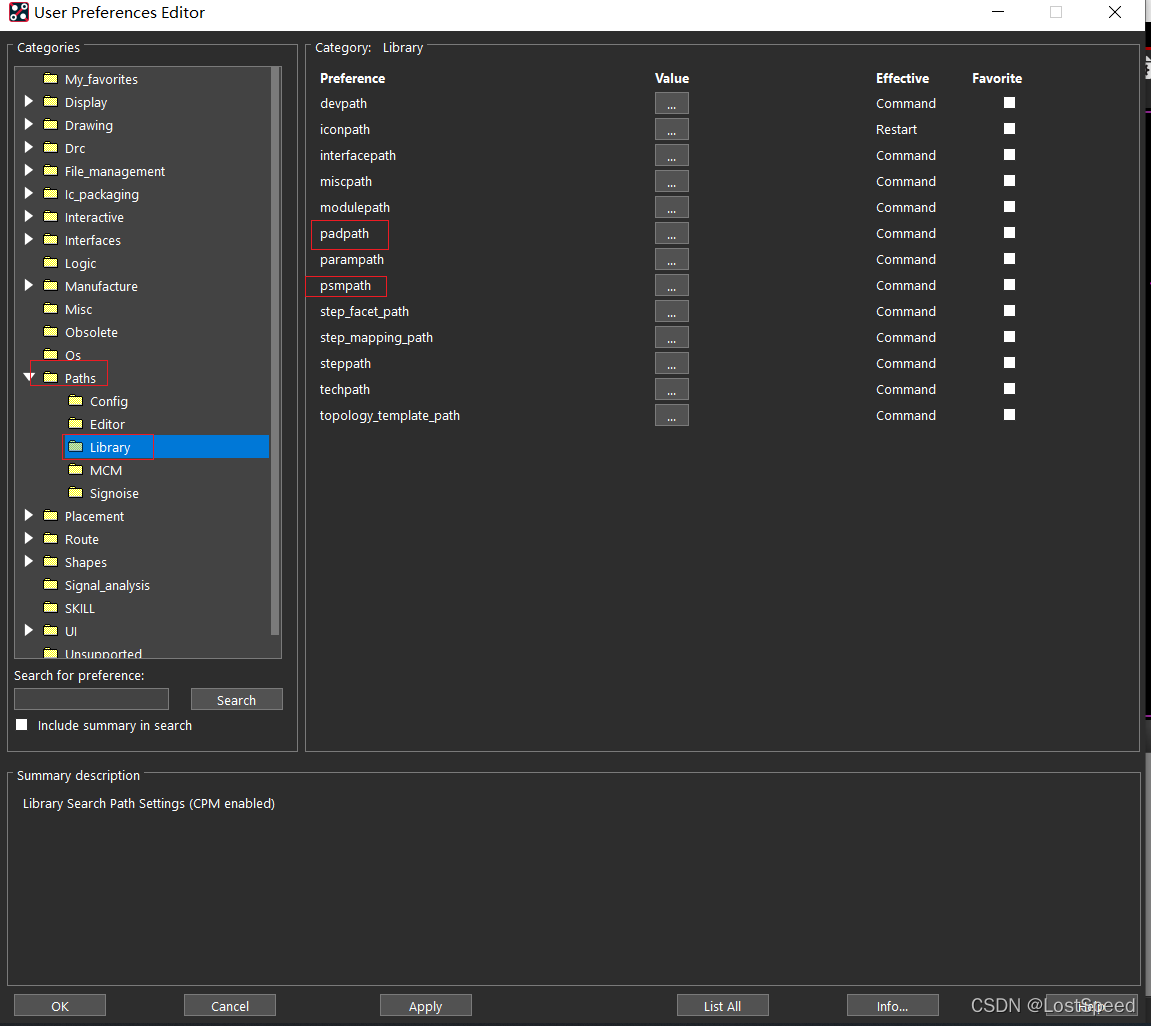Expand the Manufacture category node
This screenshot has width=1151, height=1026.
[29, 286]
